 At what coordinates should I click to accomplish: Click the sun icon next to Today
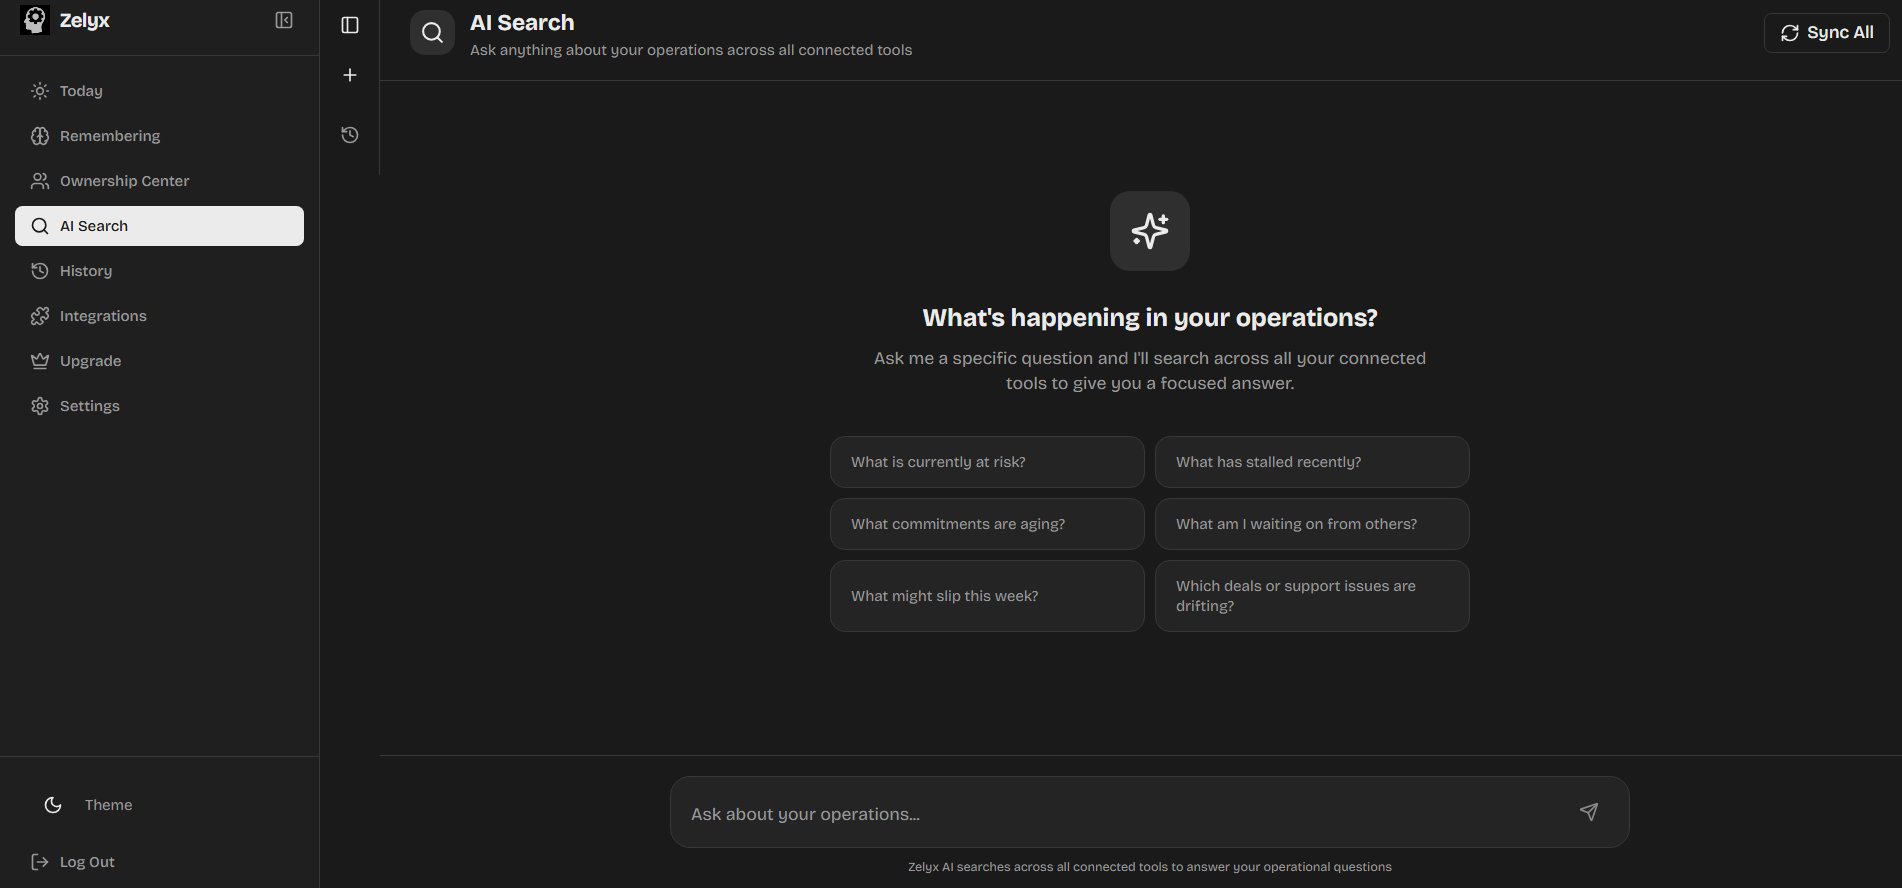[x=40, y=91]
